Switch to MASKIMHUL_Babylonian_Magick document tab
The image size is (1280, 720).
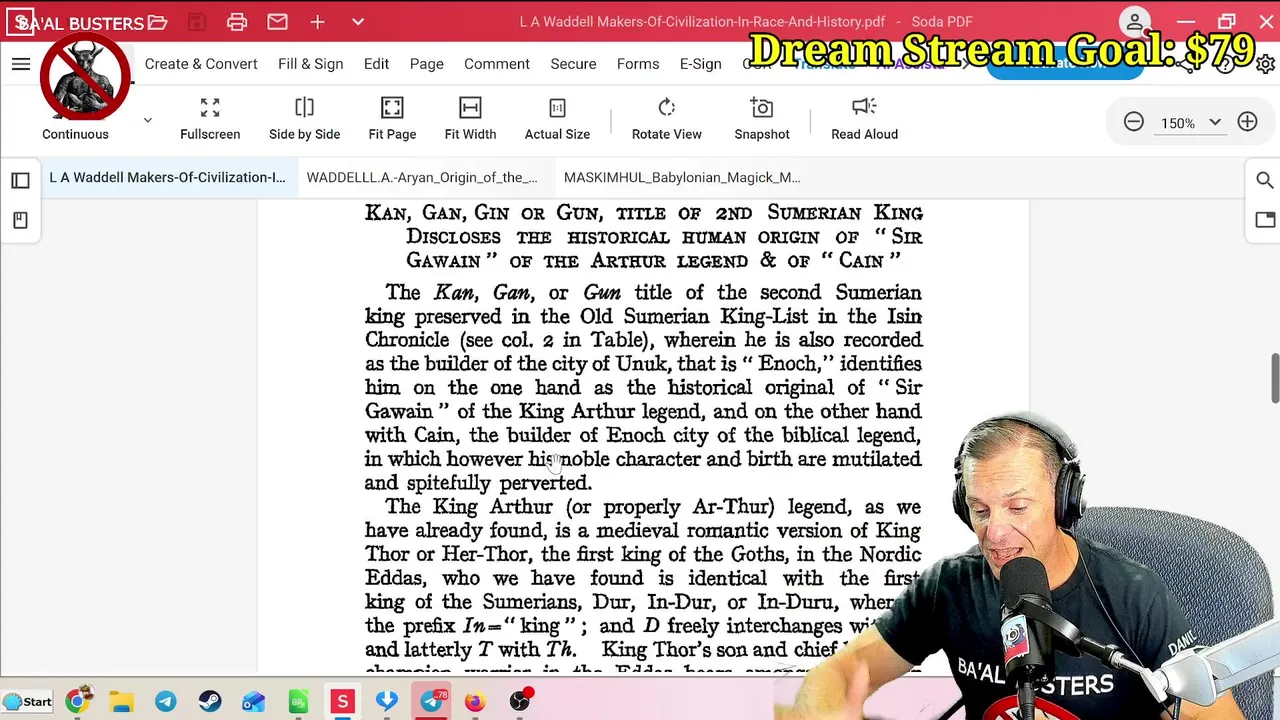click(682, 177)
